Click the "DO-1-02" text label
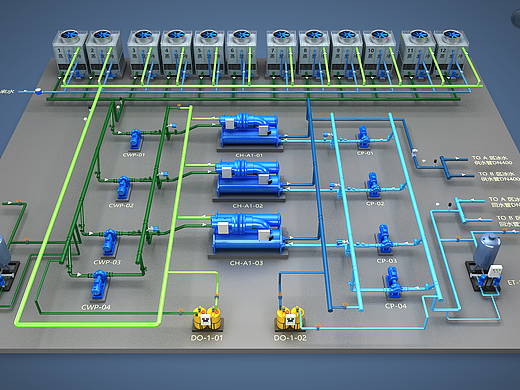The width and height of the screenshot is (520, 390). (290, 338)
